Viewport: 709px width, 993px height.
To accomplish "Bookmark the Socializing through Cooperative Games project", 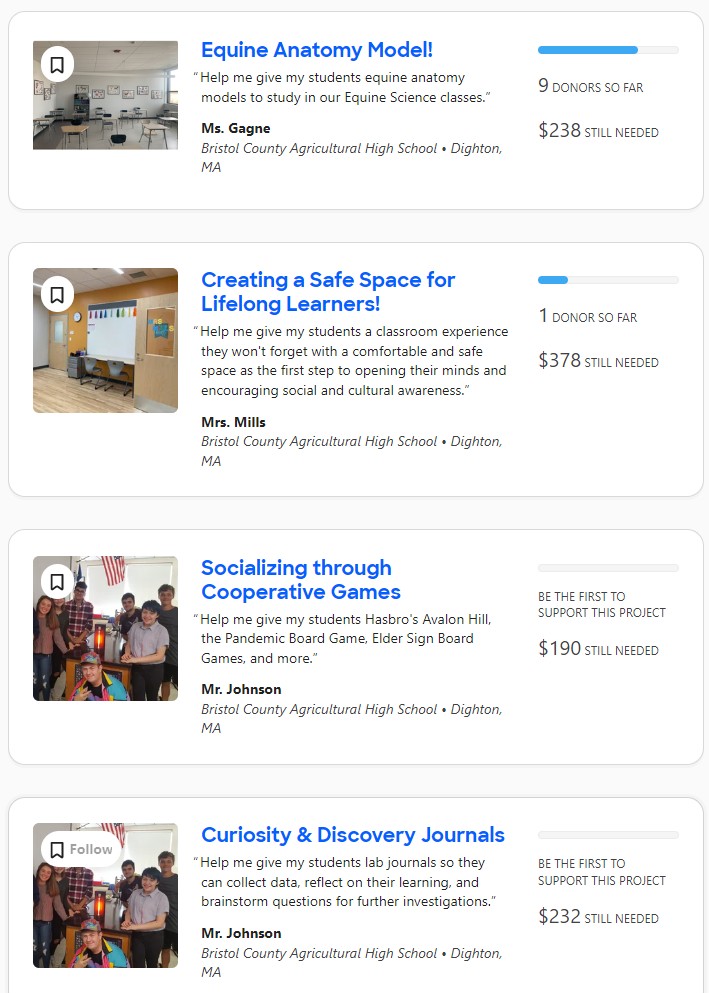I will pyautogui.click(x=57, y=581).
